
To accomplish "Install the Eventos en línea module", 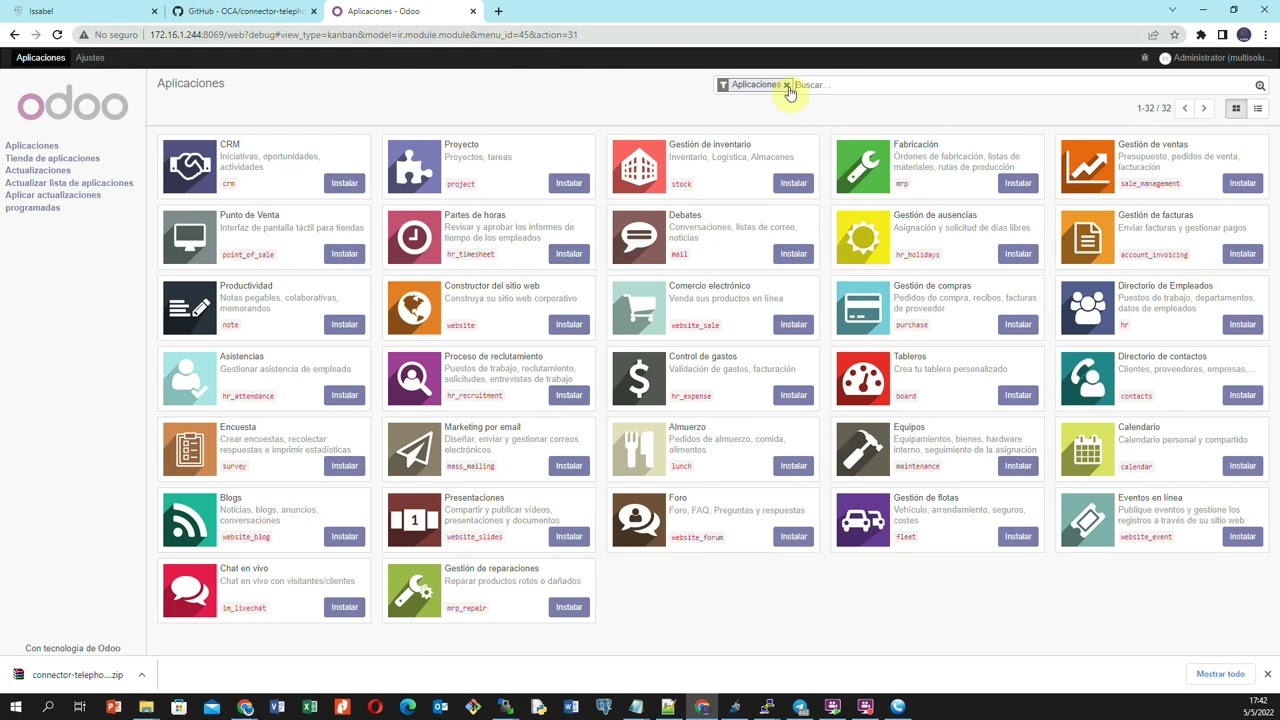I will [x=1242, y=536].
